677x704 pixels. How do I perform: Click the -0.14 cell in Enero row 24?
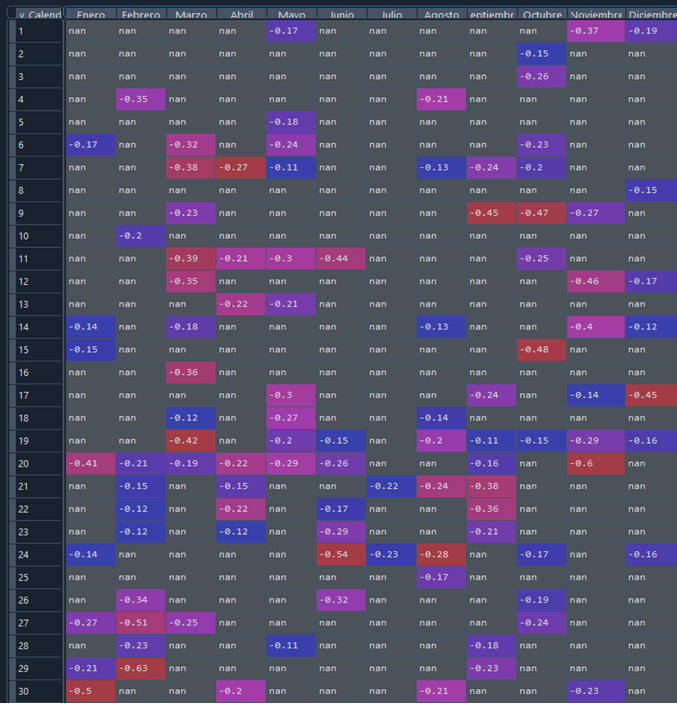(91, 554)
